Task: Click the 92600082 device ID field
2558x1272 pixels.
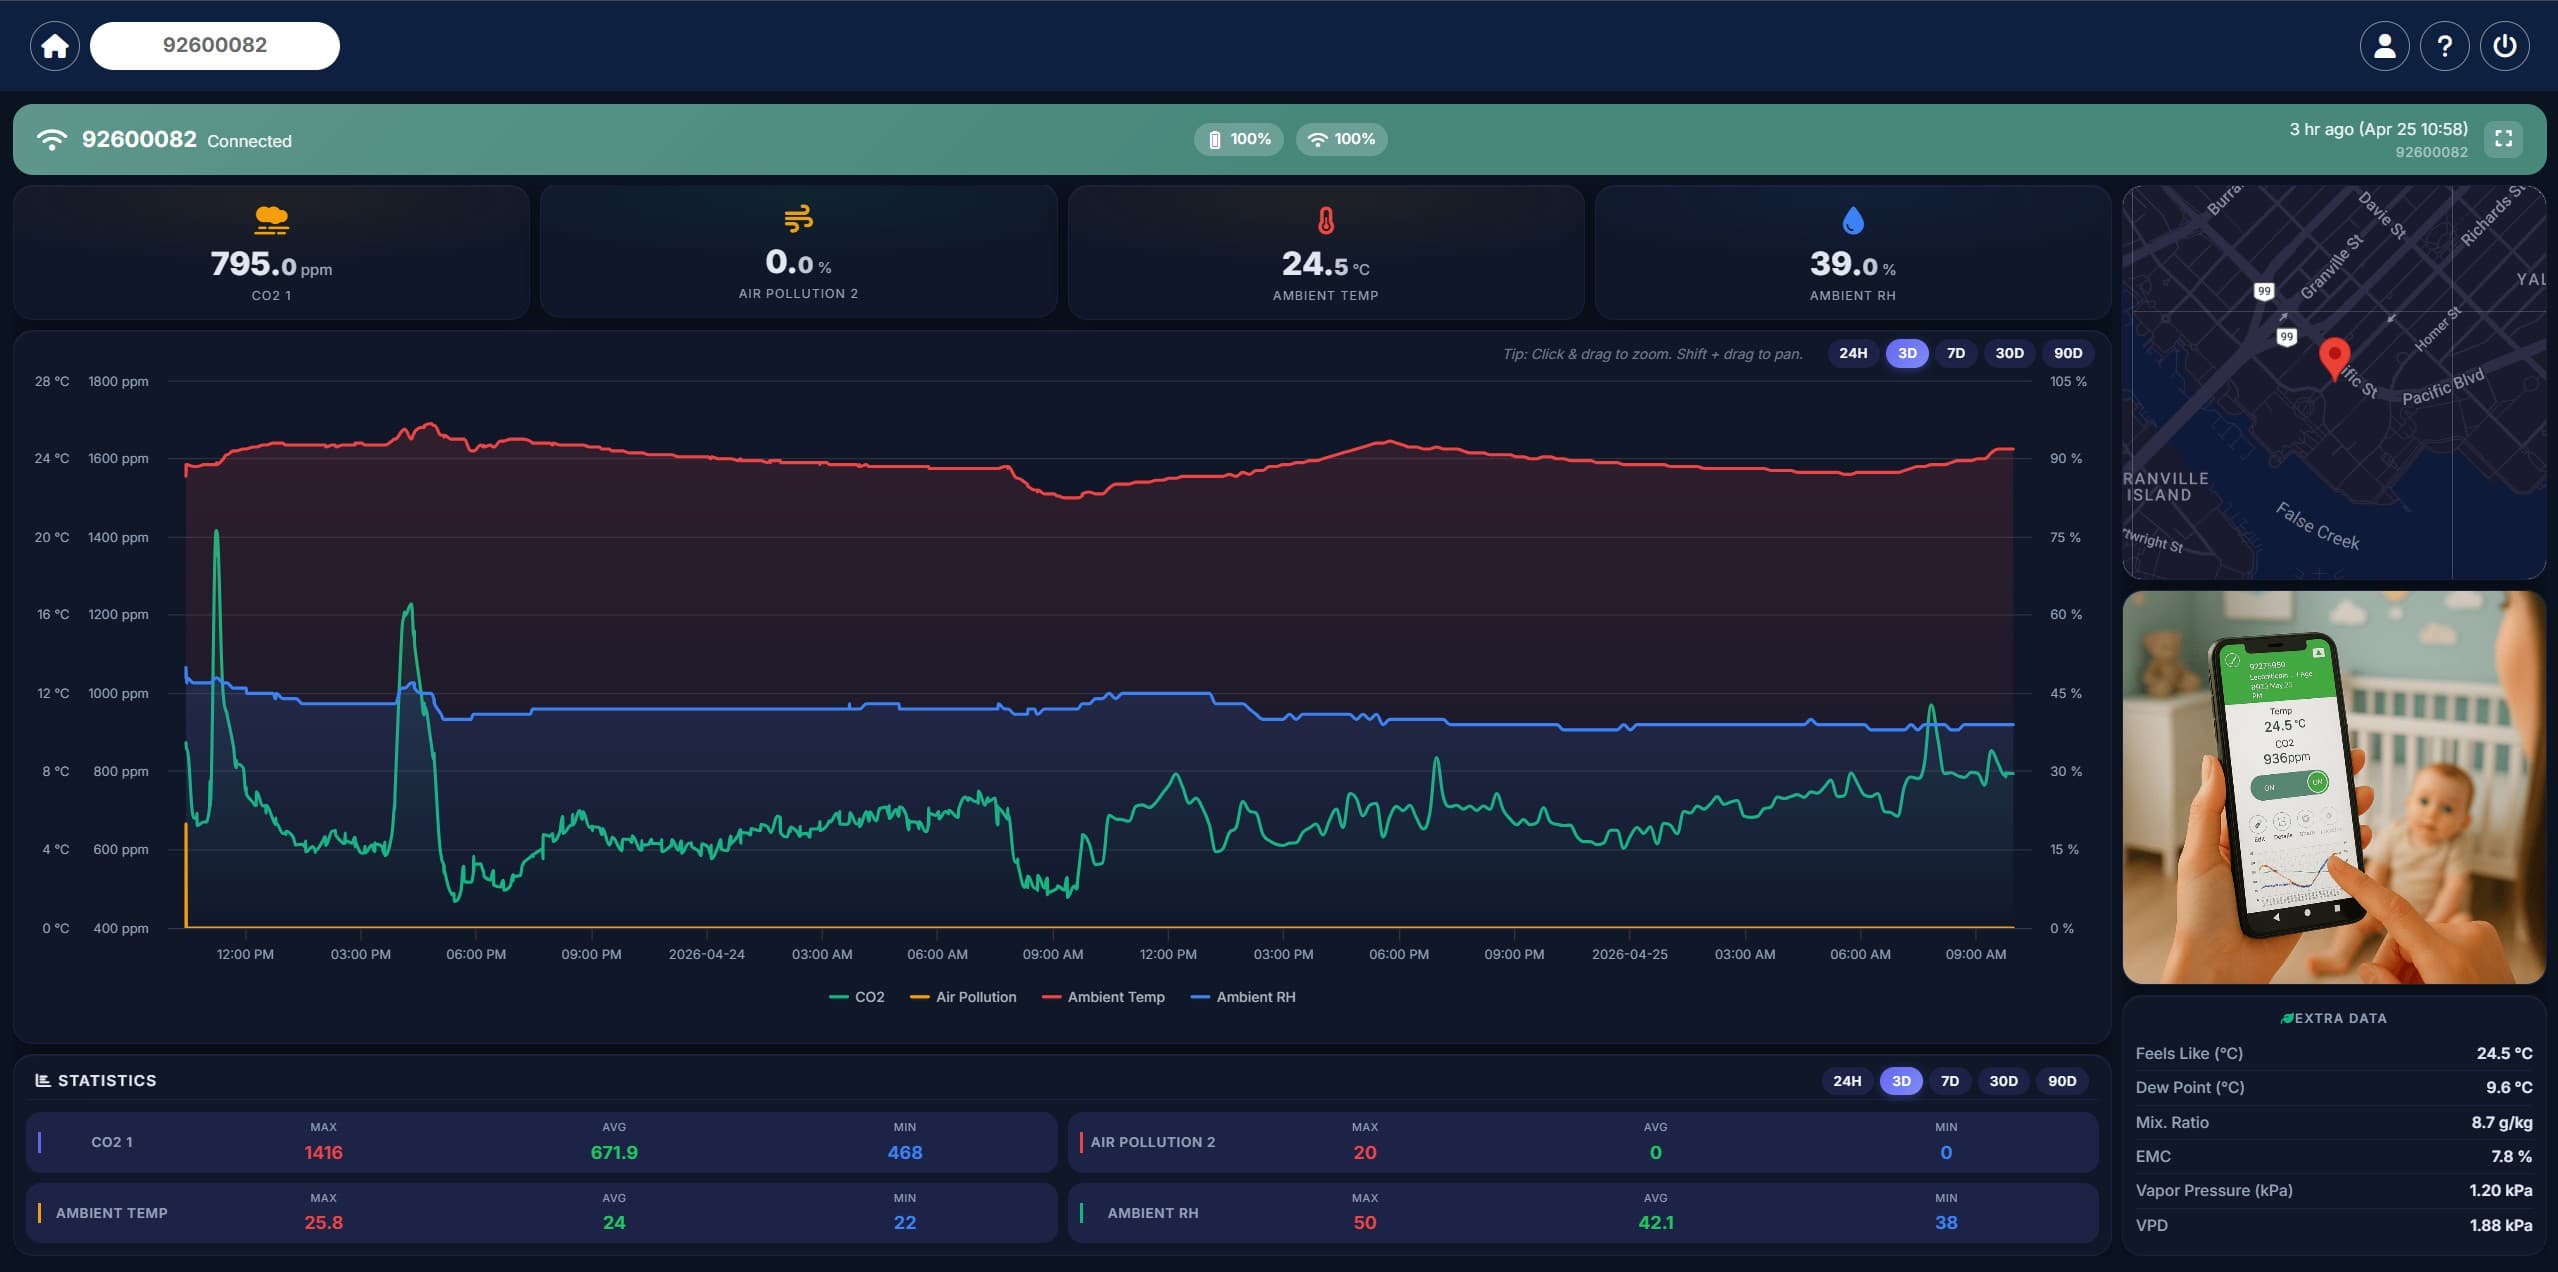Action: point(215,46)
